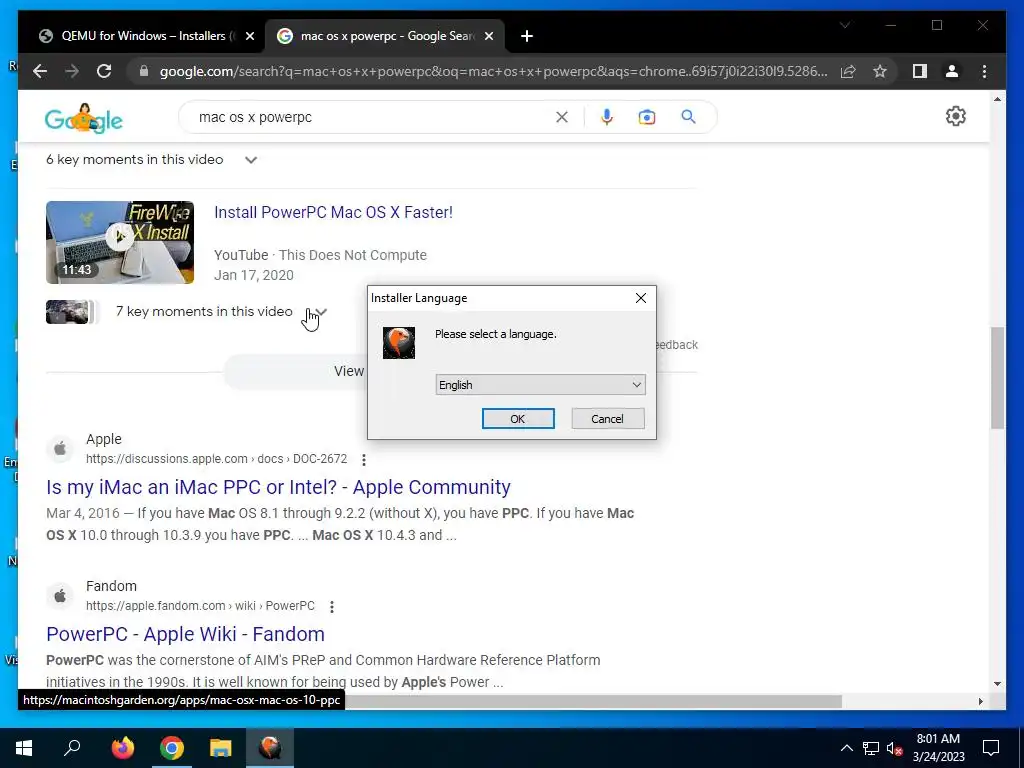Toggle Chrome side panel
Screen dimensions: 1024x768
click(x=920, y=71)
